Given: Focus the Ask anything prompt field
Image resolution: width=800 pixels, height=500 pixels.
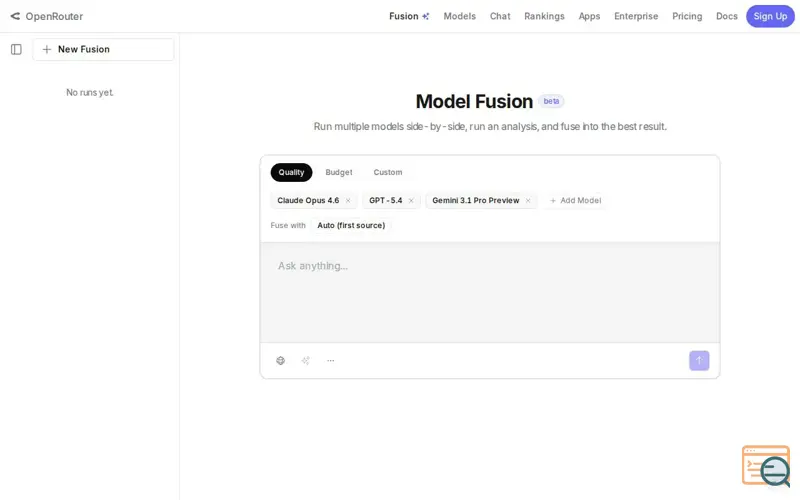Looking at the screenshot, I should (x=490, y=292).
